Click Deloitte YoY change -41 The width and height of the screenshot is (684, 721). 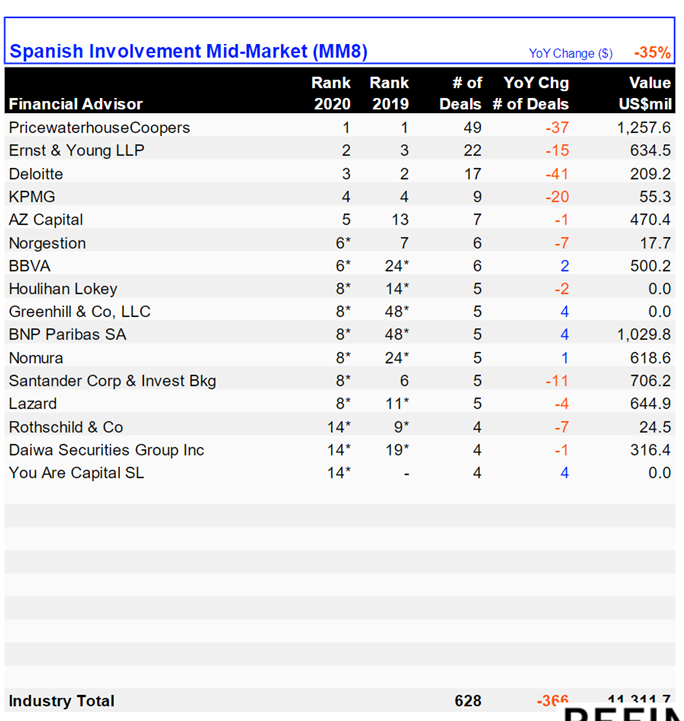click(x=557, y=174)
